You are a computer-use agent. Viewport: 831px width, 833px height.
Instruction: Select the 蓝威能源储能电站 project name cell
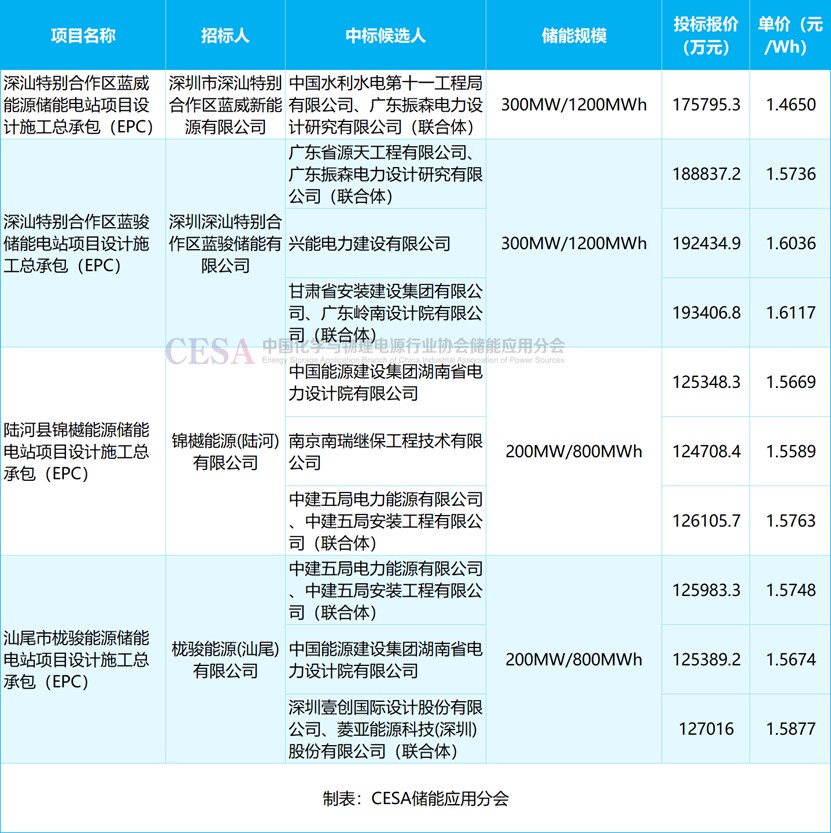tap(83, 104)
